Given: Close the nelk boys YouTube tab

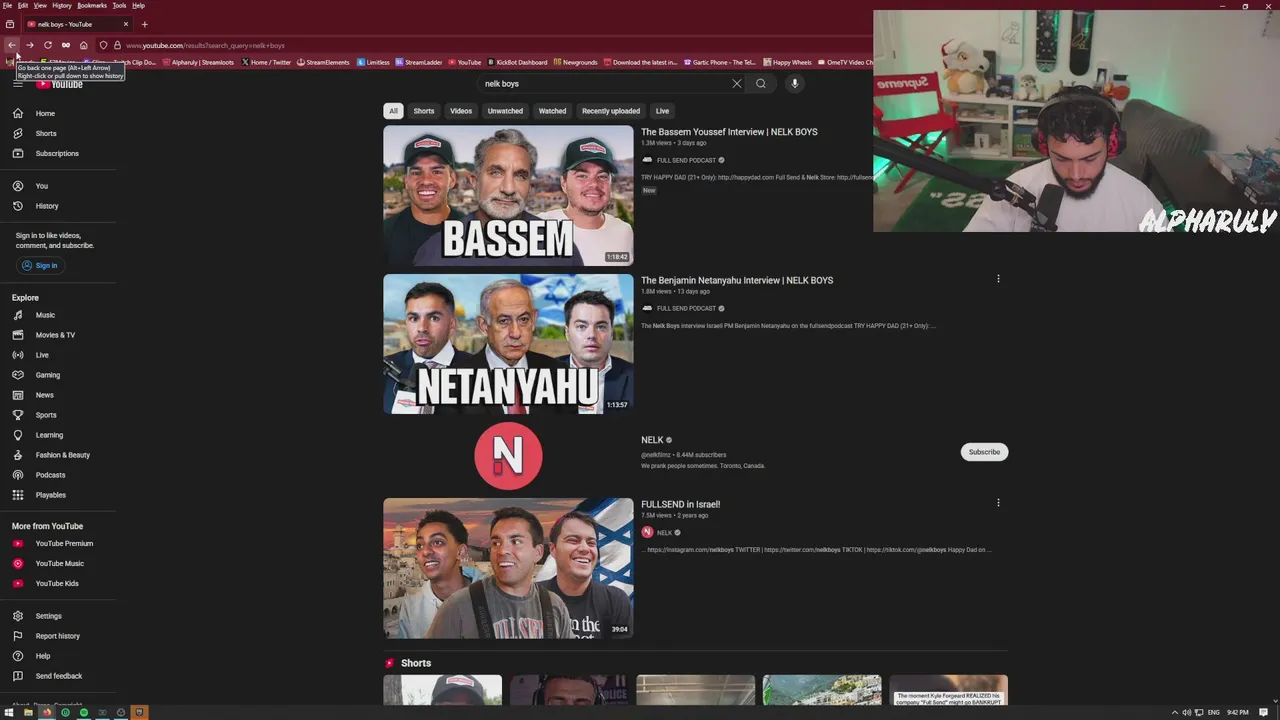Looking at the screenshot, I should pos(126,24).
